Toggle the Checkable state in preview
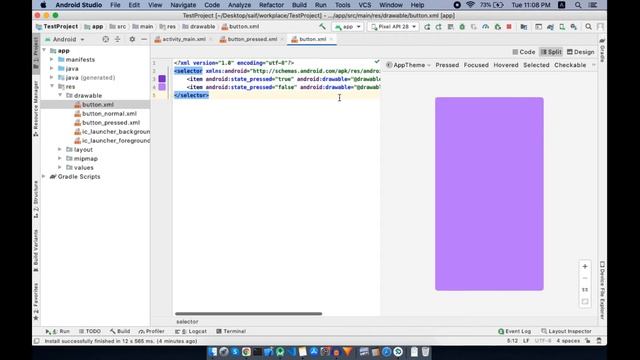Screen dimensions: 640x360 click(570, 65)
